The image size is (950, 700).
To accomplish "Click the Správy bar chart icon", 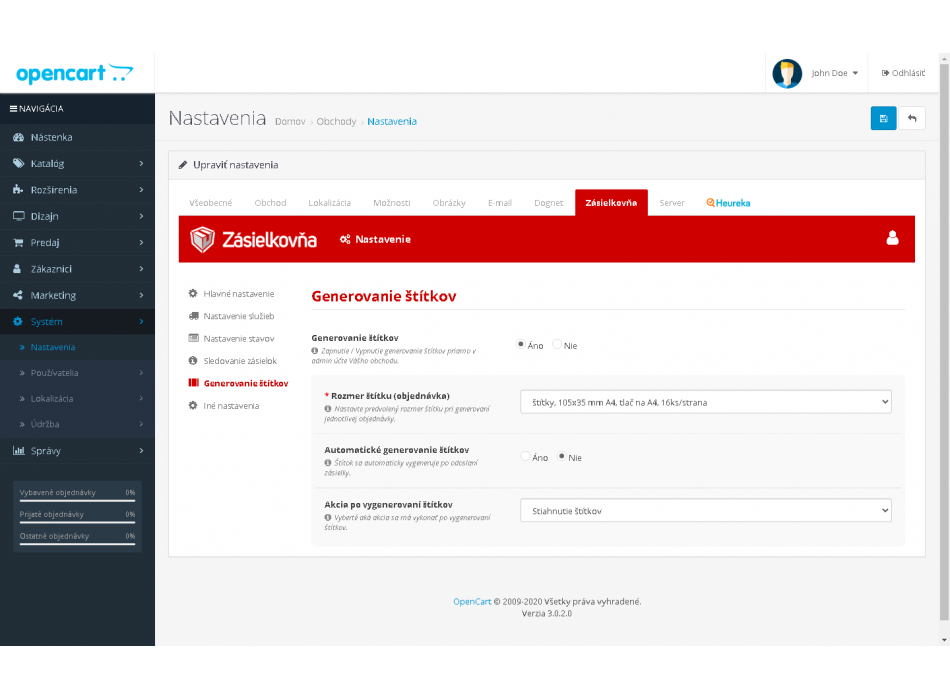I will 19,450.
